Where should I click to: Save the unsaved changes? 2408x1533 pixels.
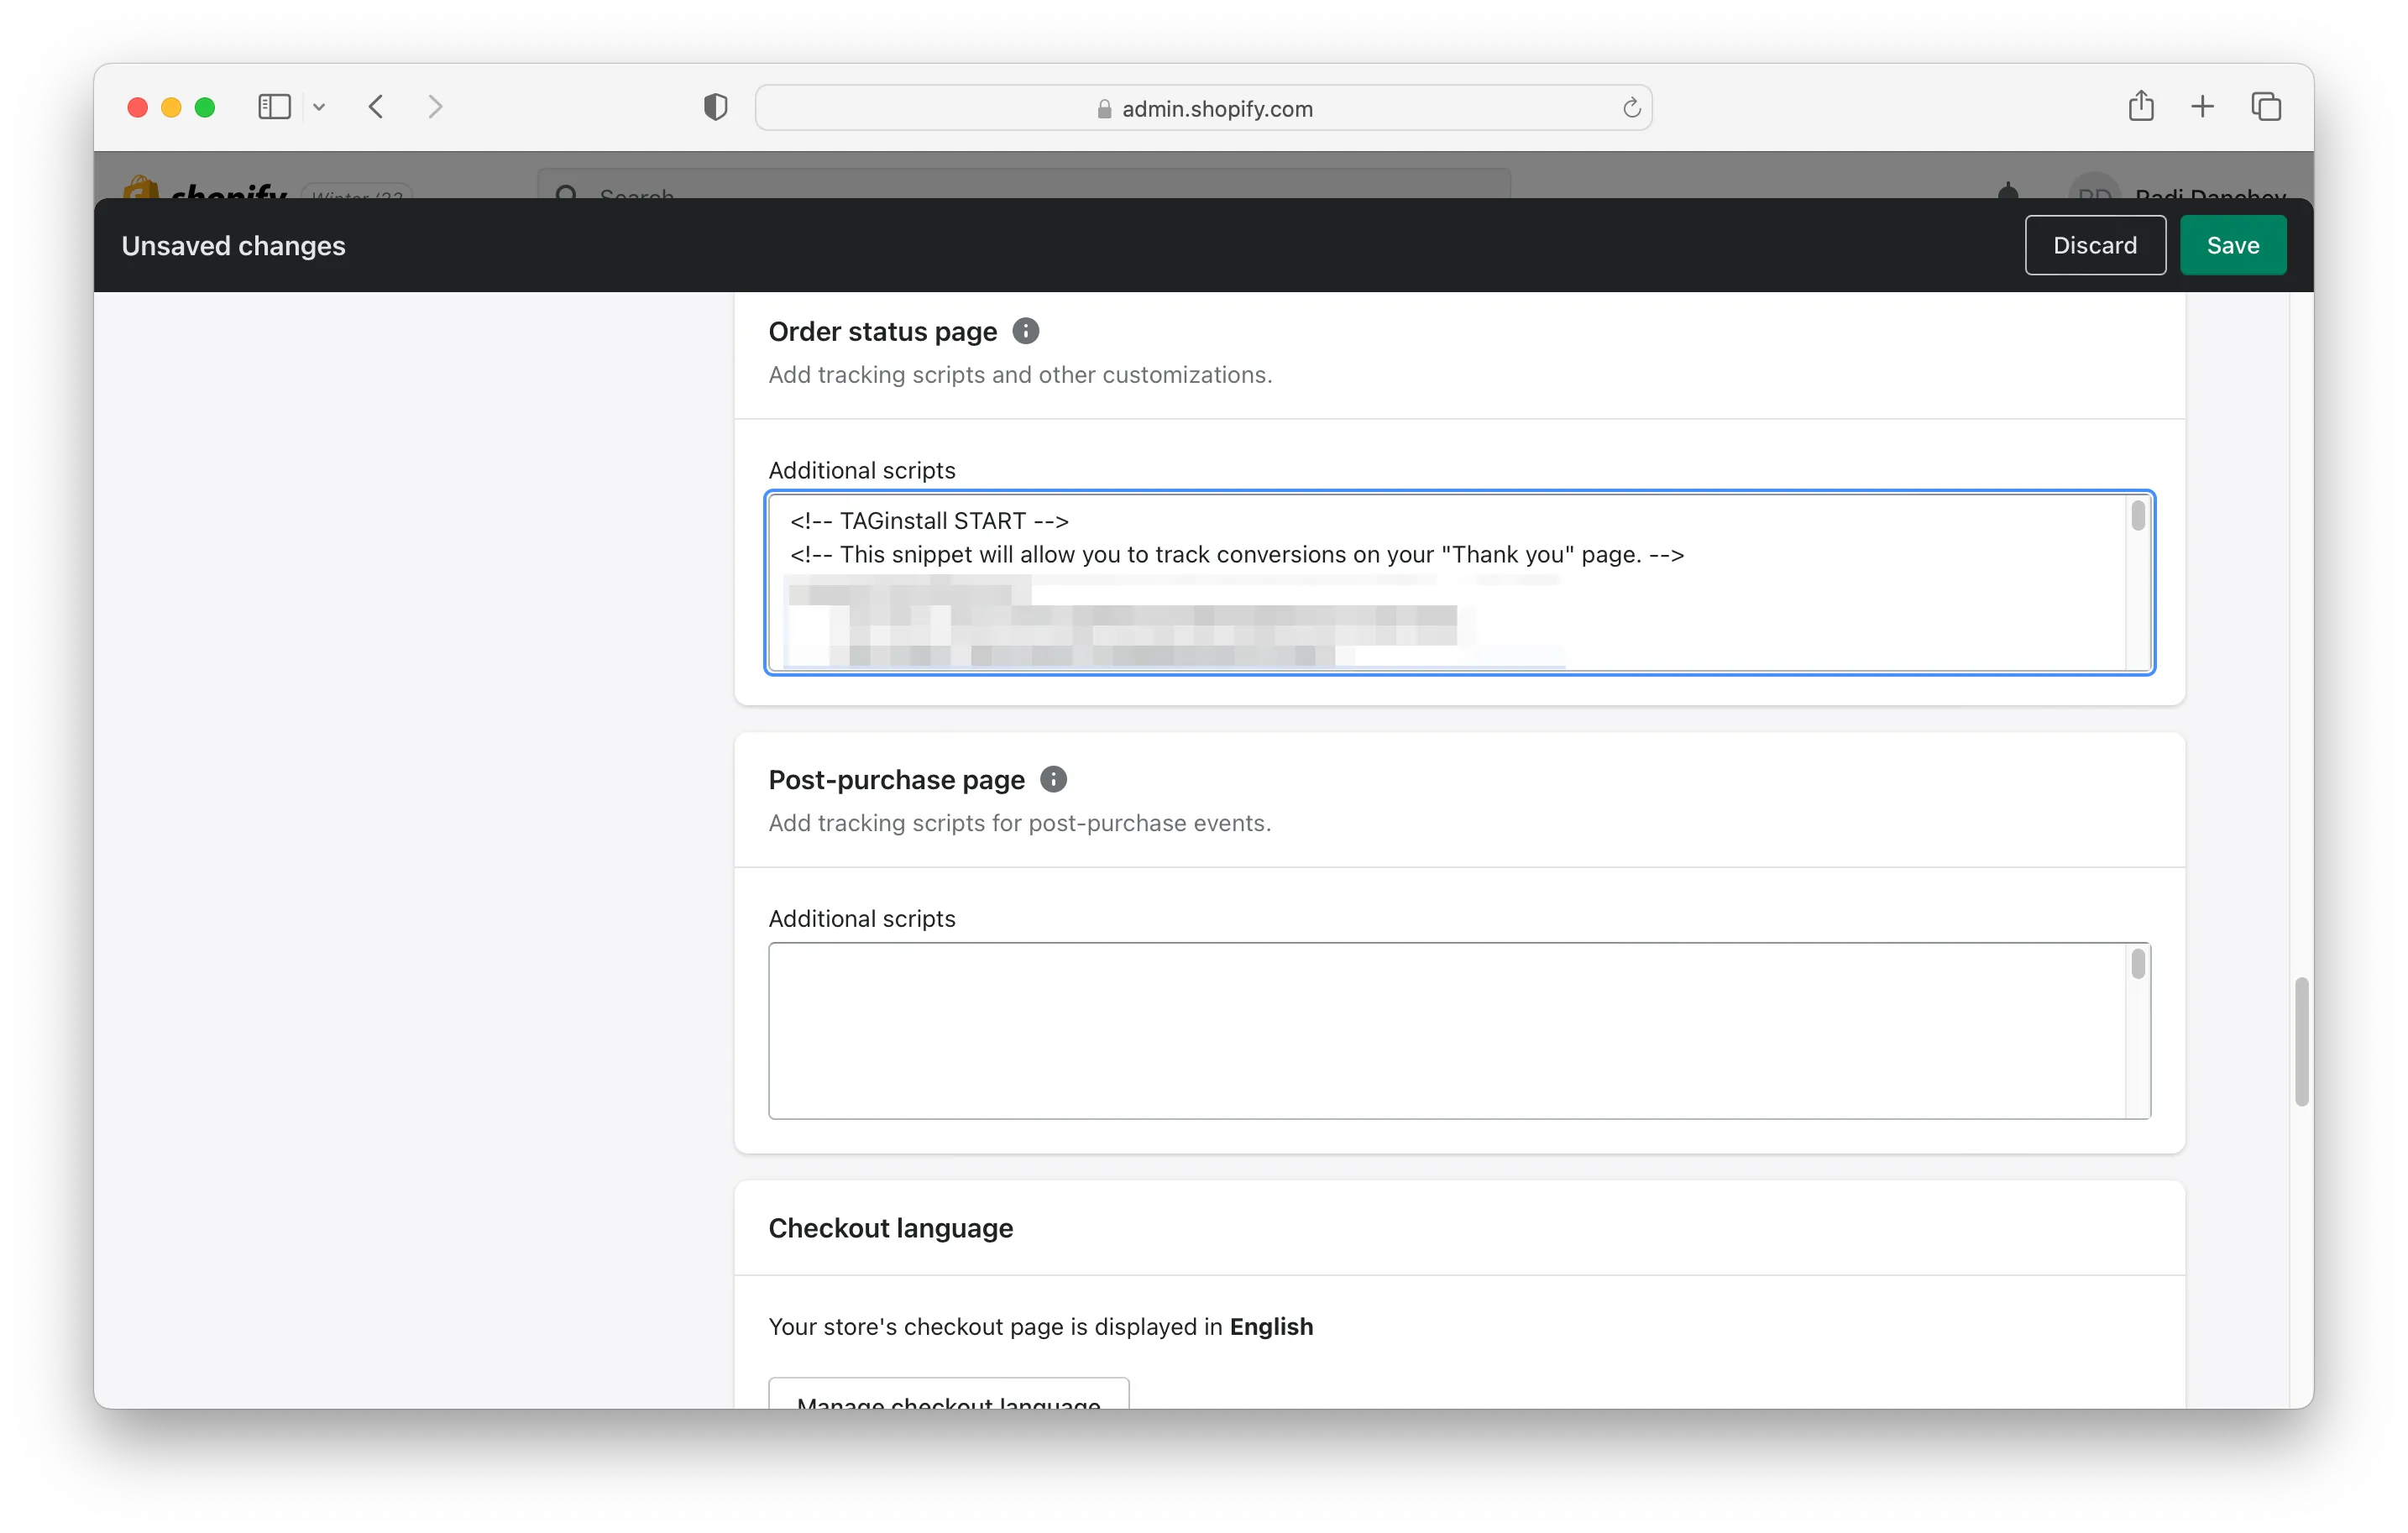(2232, 245)
